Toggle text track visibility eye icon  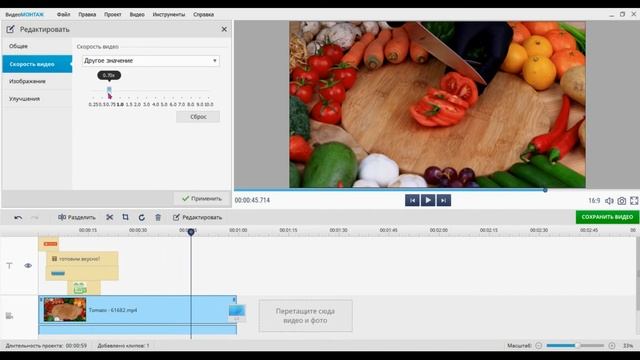pyautogui.click(x=28, y=266)
